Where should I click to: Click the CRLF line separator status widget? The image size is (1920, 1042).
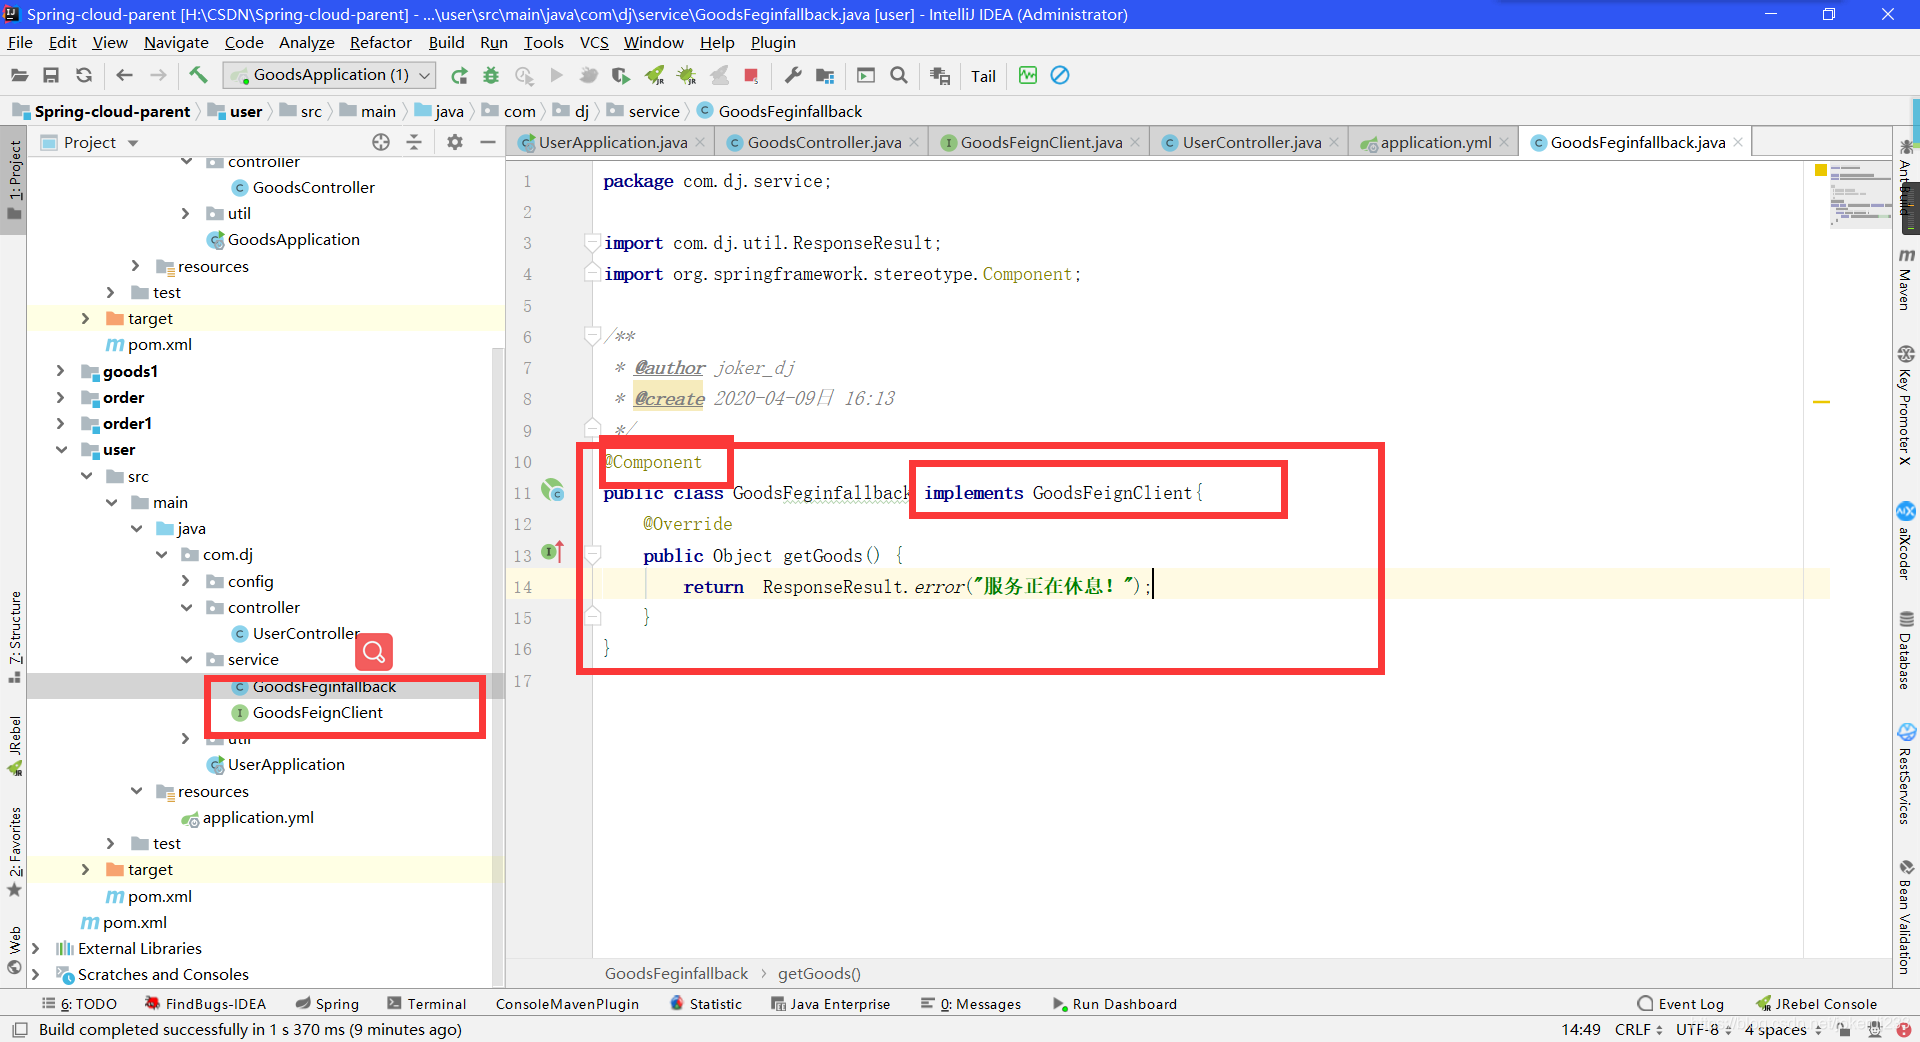(1638, 1029)
